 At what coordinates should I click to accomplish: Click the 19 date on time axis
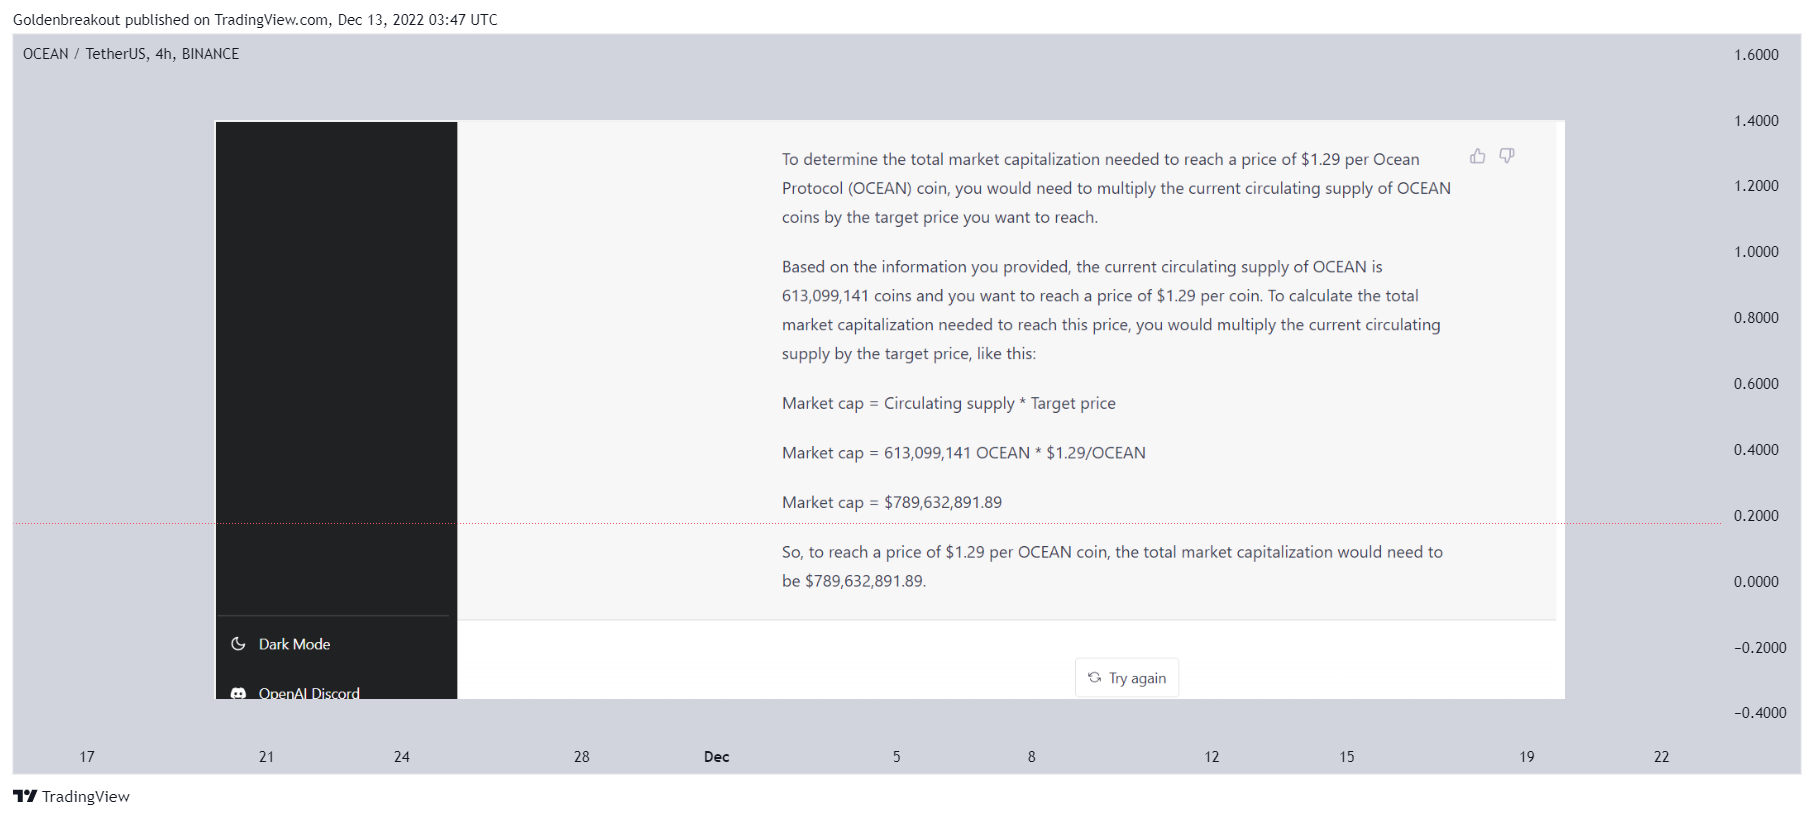pos(1526,757)
